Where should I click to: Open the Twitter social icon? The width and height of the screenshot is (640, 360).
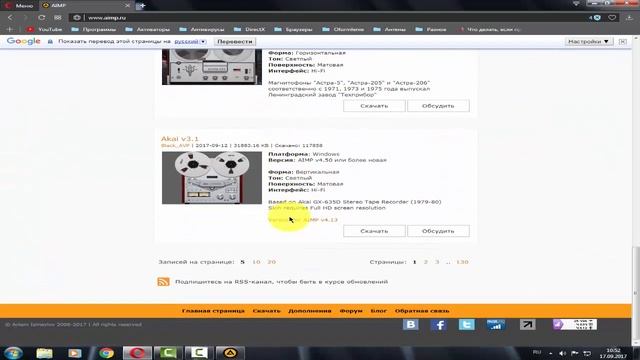(x=467, y=325)
